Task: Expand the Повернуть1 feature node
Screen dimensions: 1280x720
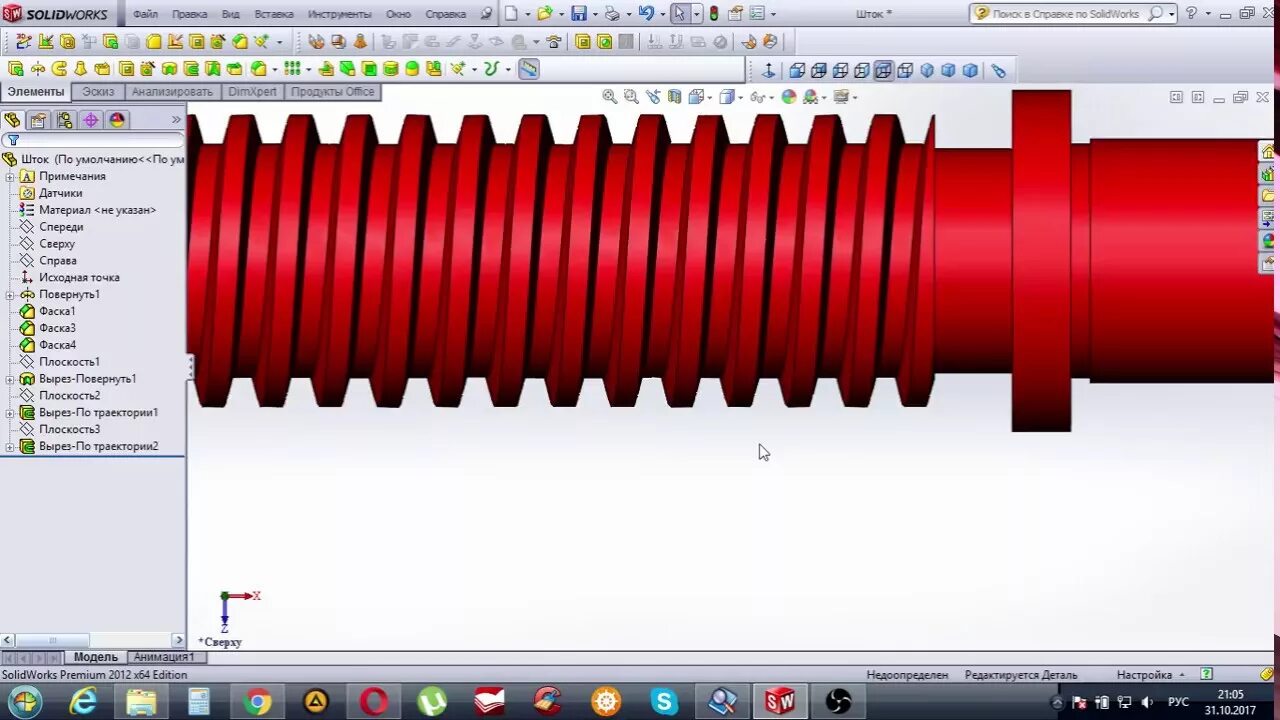Action: (x=10, y=295)
